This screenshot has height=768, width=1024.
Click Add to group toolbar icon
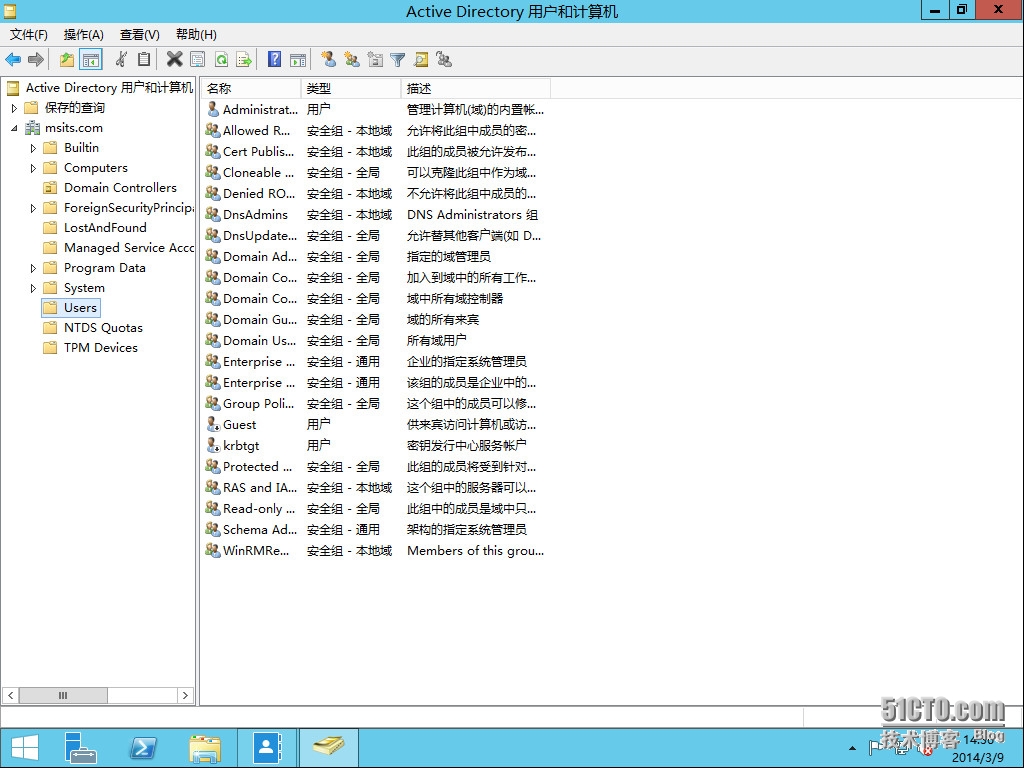(444, 60)
